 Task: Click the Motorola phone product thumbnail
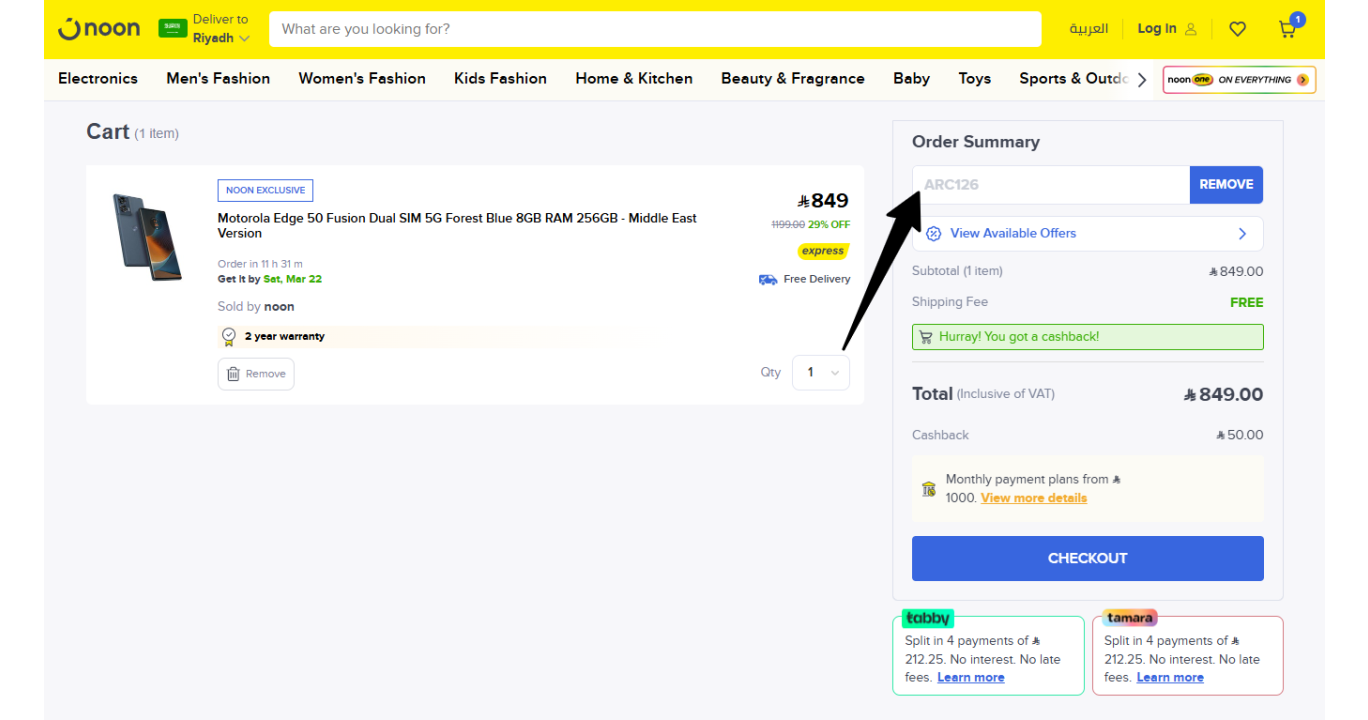[x=148, y=236]
